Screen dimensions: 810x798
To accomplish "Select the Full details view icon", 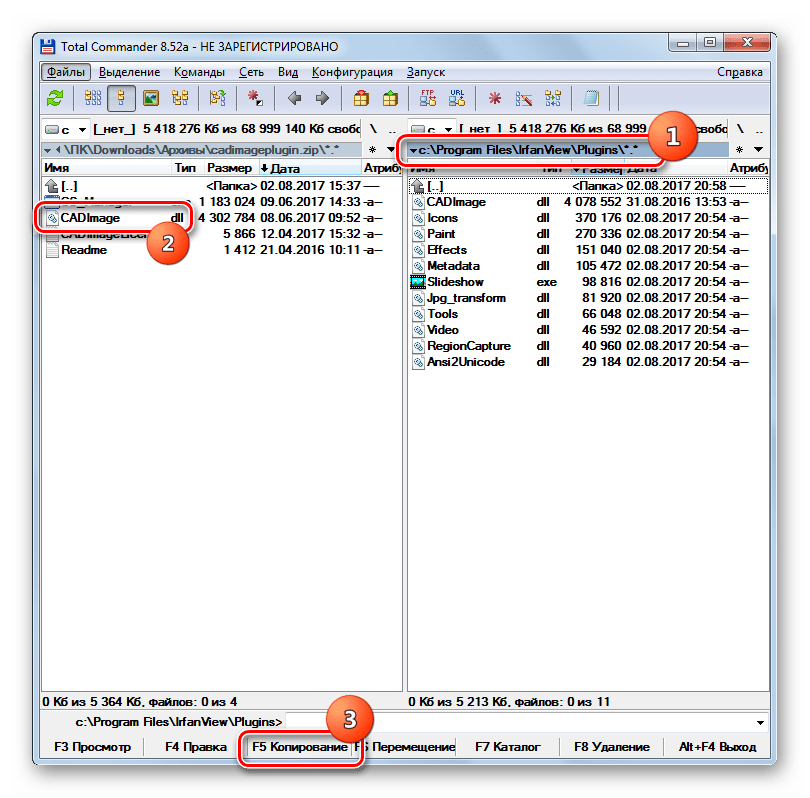I will click(x=121, y=98).
